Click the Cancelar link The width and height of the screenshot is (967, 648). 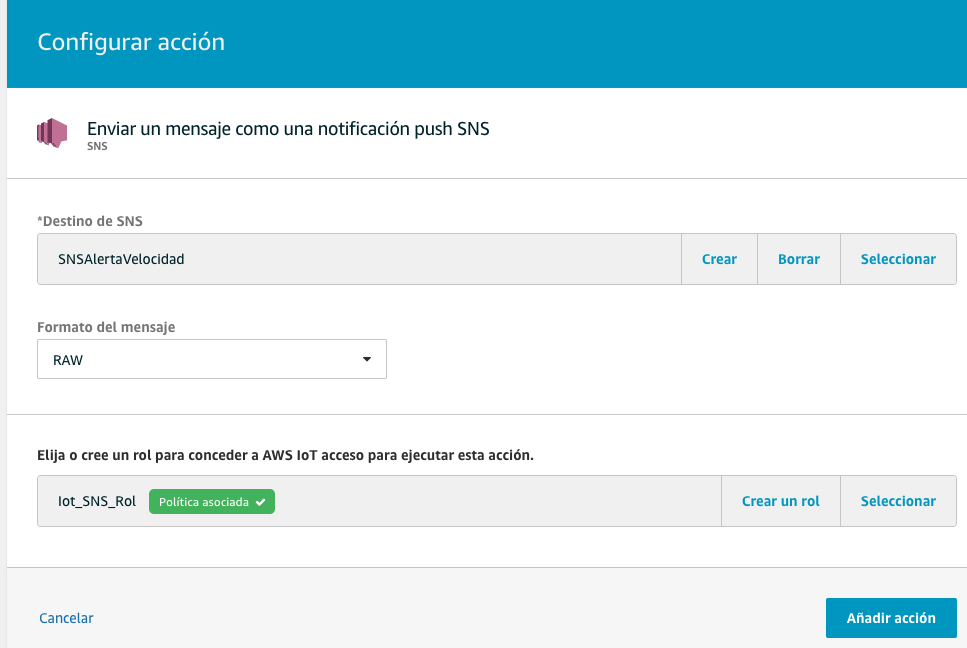(66, 618)
